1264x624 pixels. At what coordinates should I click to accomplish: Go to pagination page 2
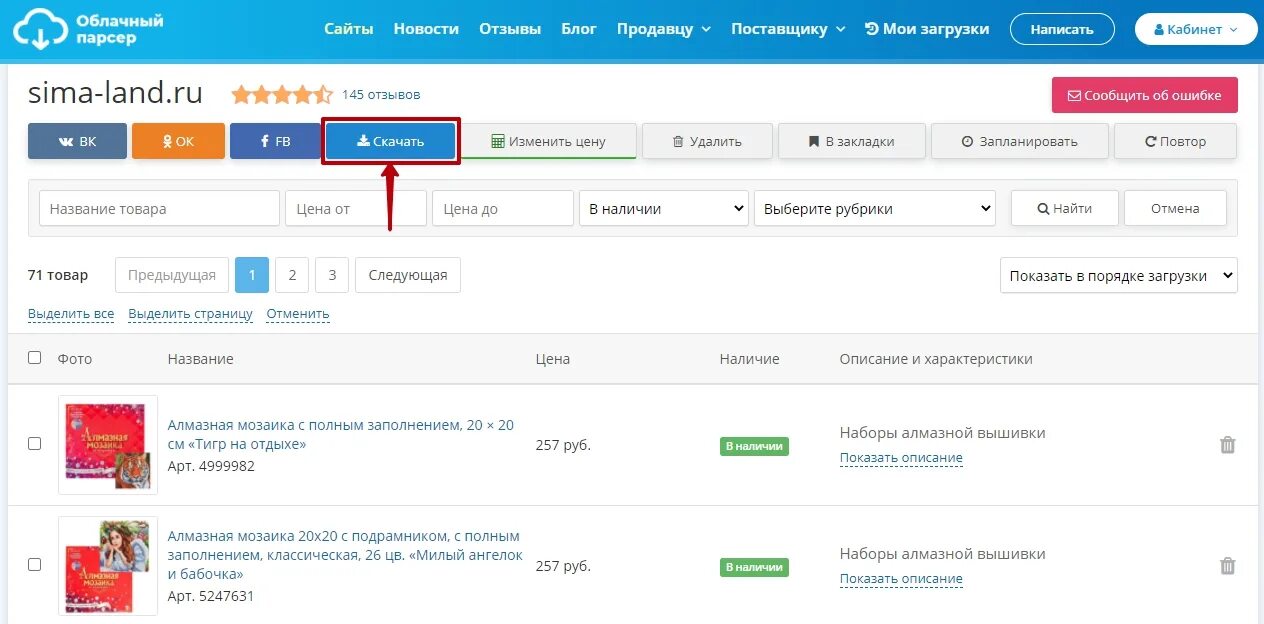click(x=292, y=275)
